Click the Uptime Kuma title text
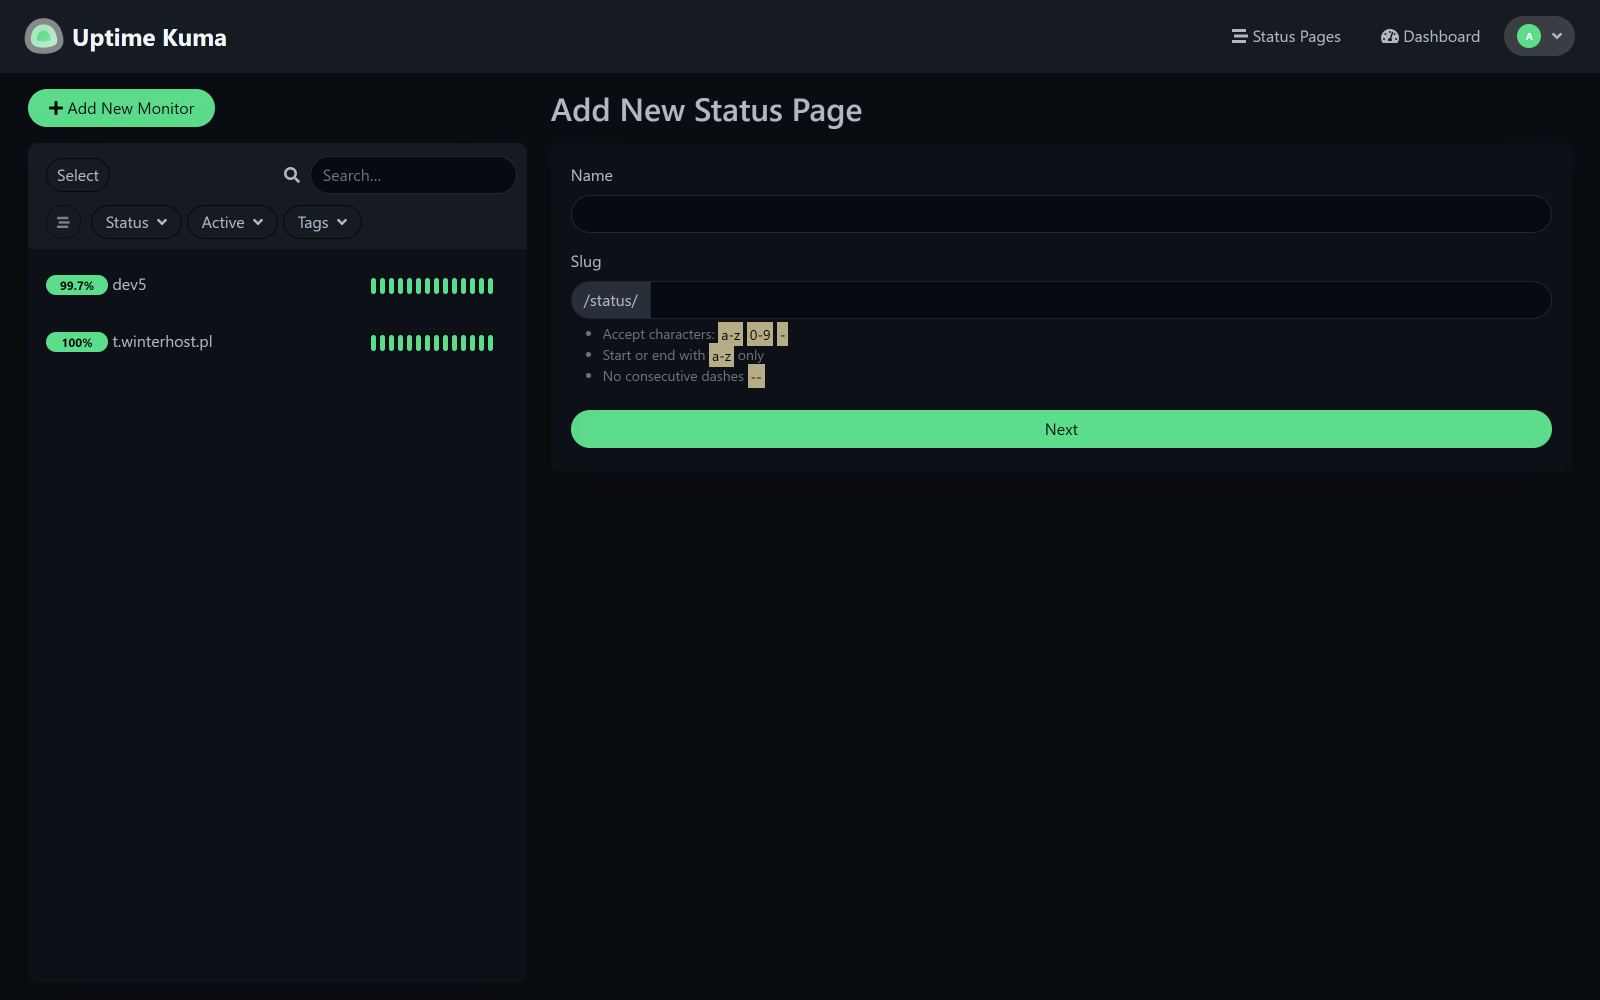This screenshot has height=1000, width=1600. 149,37
